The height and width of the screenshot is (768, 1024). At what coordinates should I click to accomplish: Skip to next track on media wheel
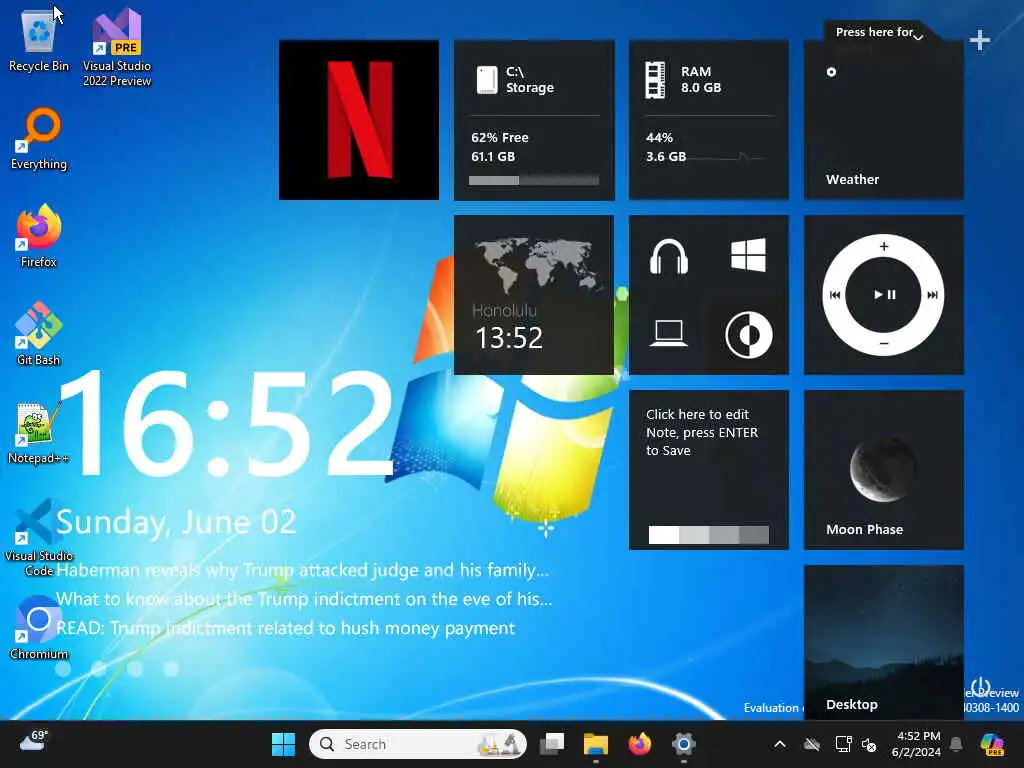pyautogui.click(x=933, y=295)
